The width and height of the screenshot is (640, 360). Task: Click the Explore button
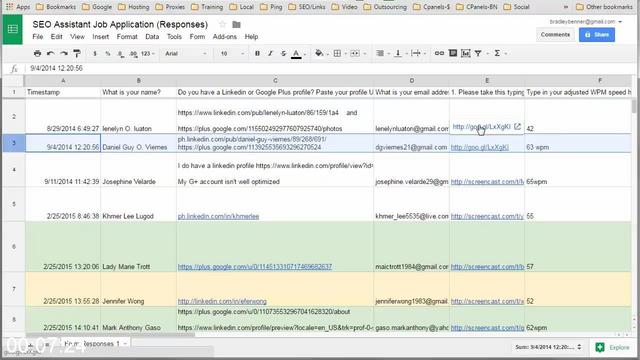[612, 347]
